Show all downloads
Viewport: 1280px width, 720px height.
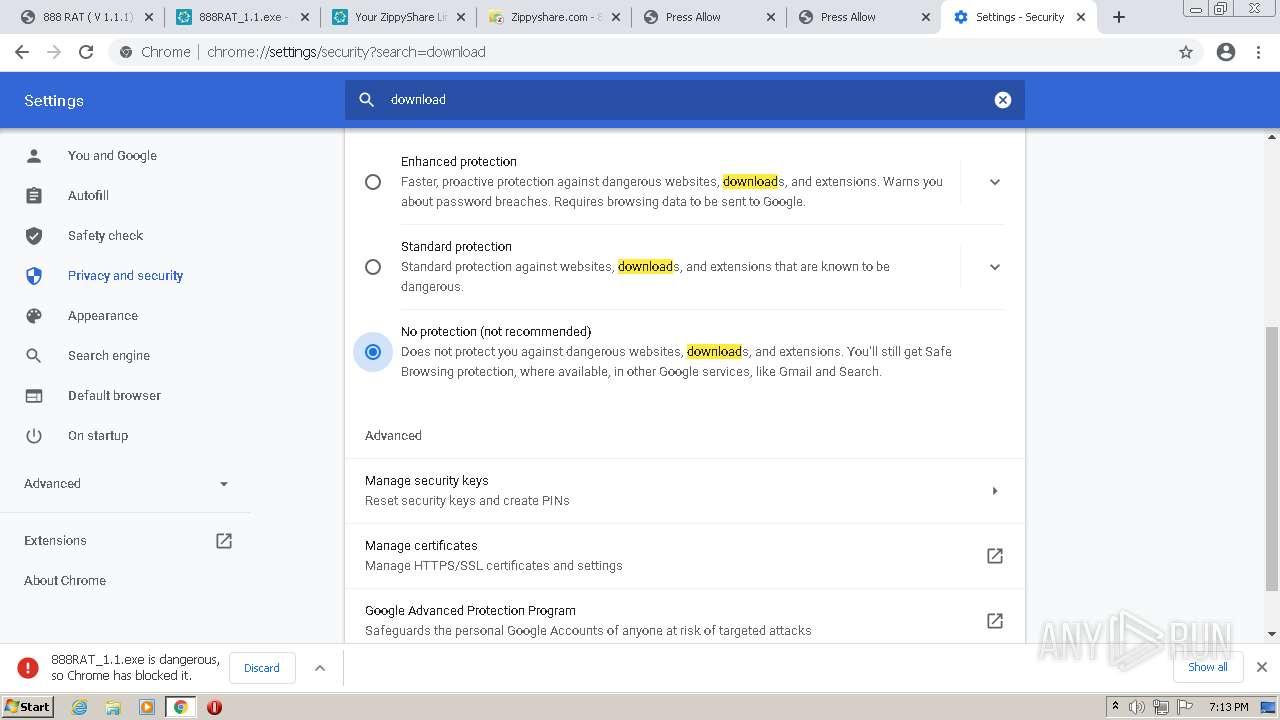coord(1208,667)
